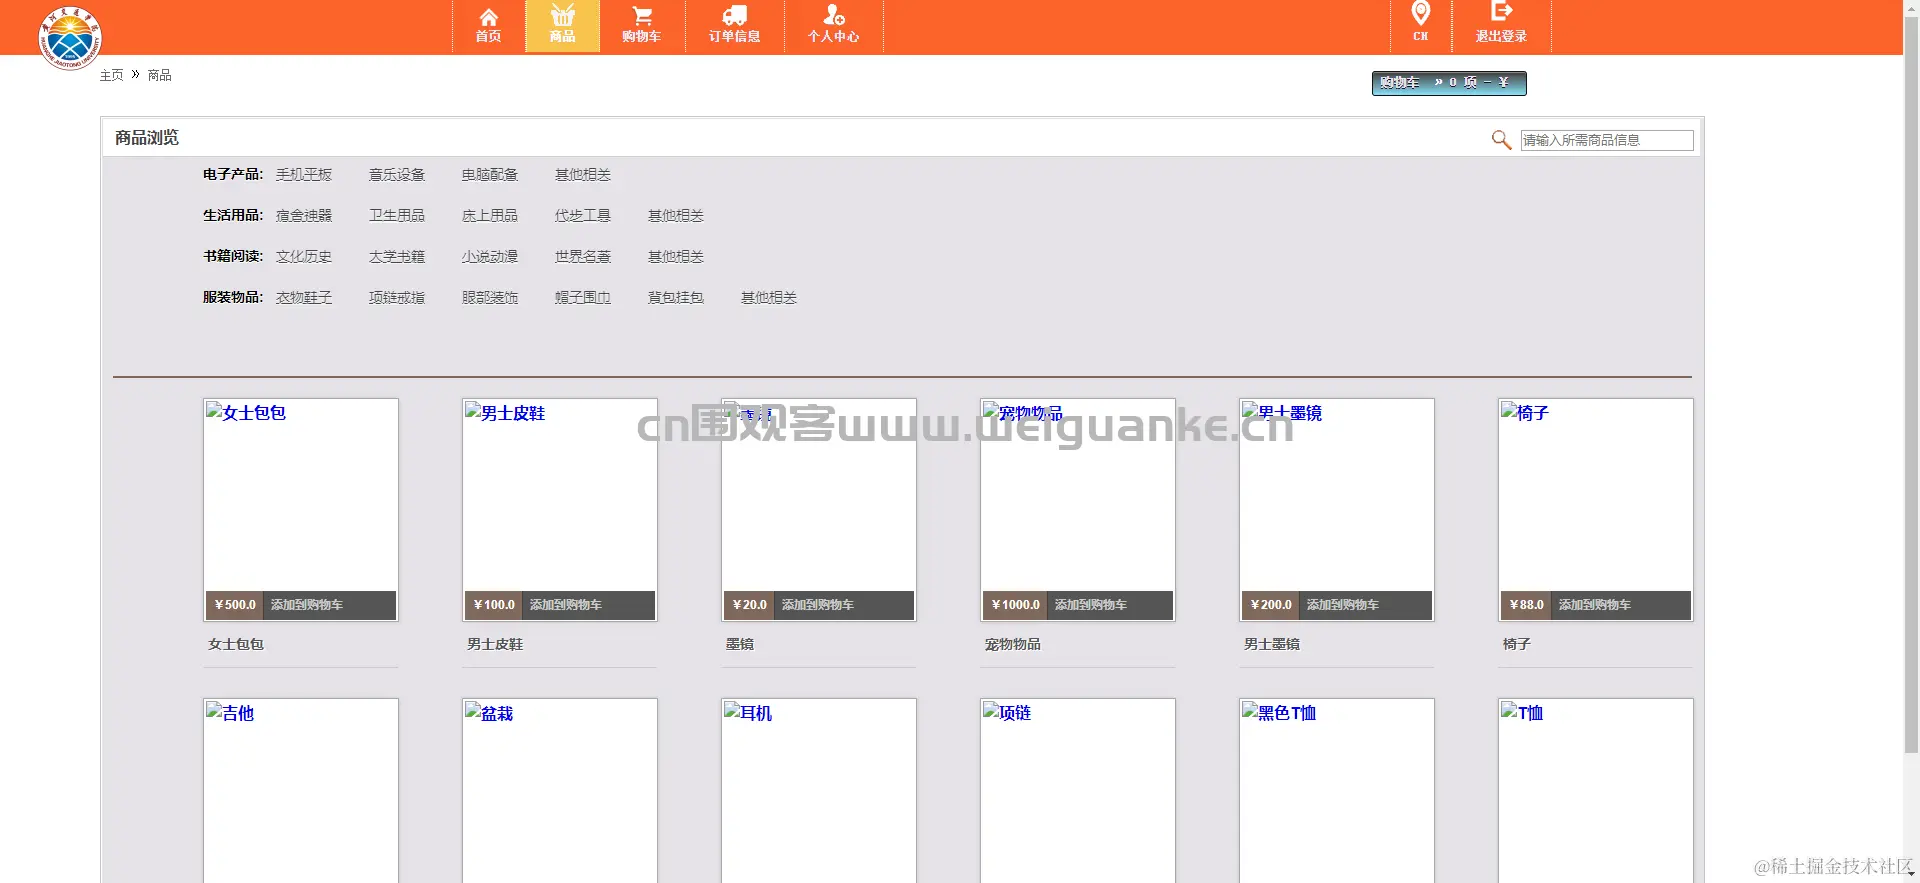The image size is (1920, 883).
Task: Add 男士皮鞋 (¥100.0) to cart
Action: coord(566,605)
